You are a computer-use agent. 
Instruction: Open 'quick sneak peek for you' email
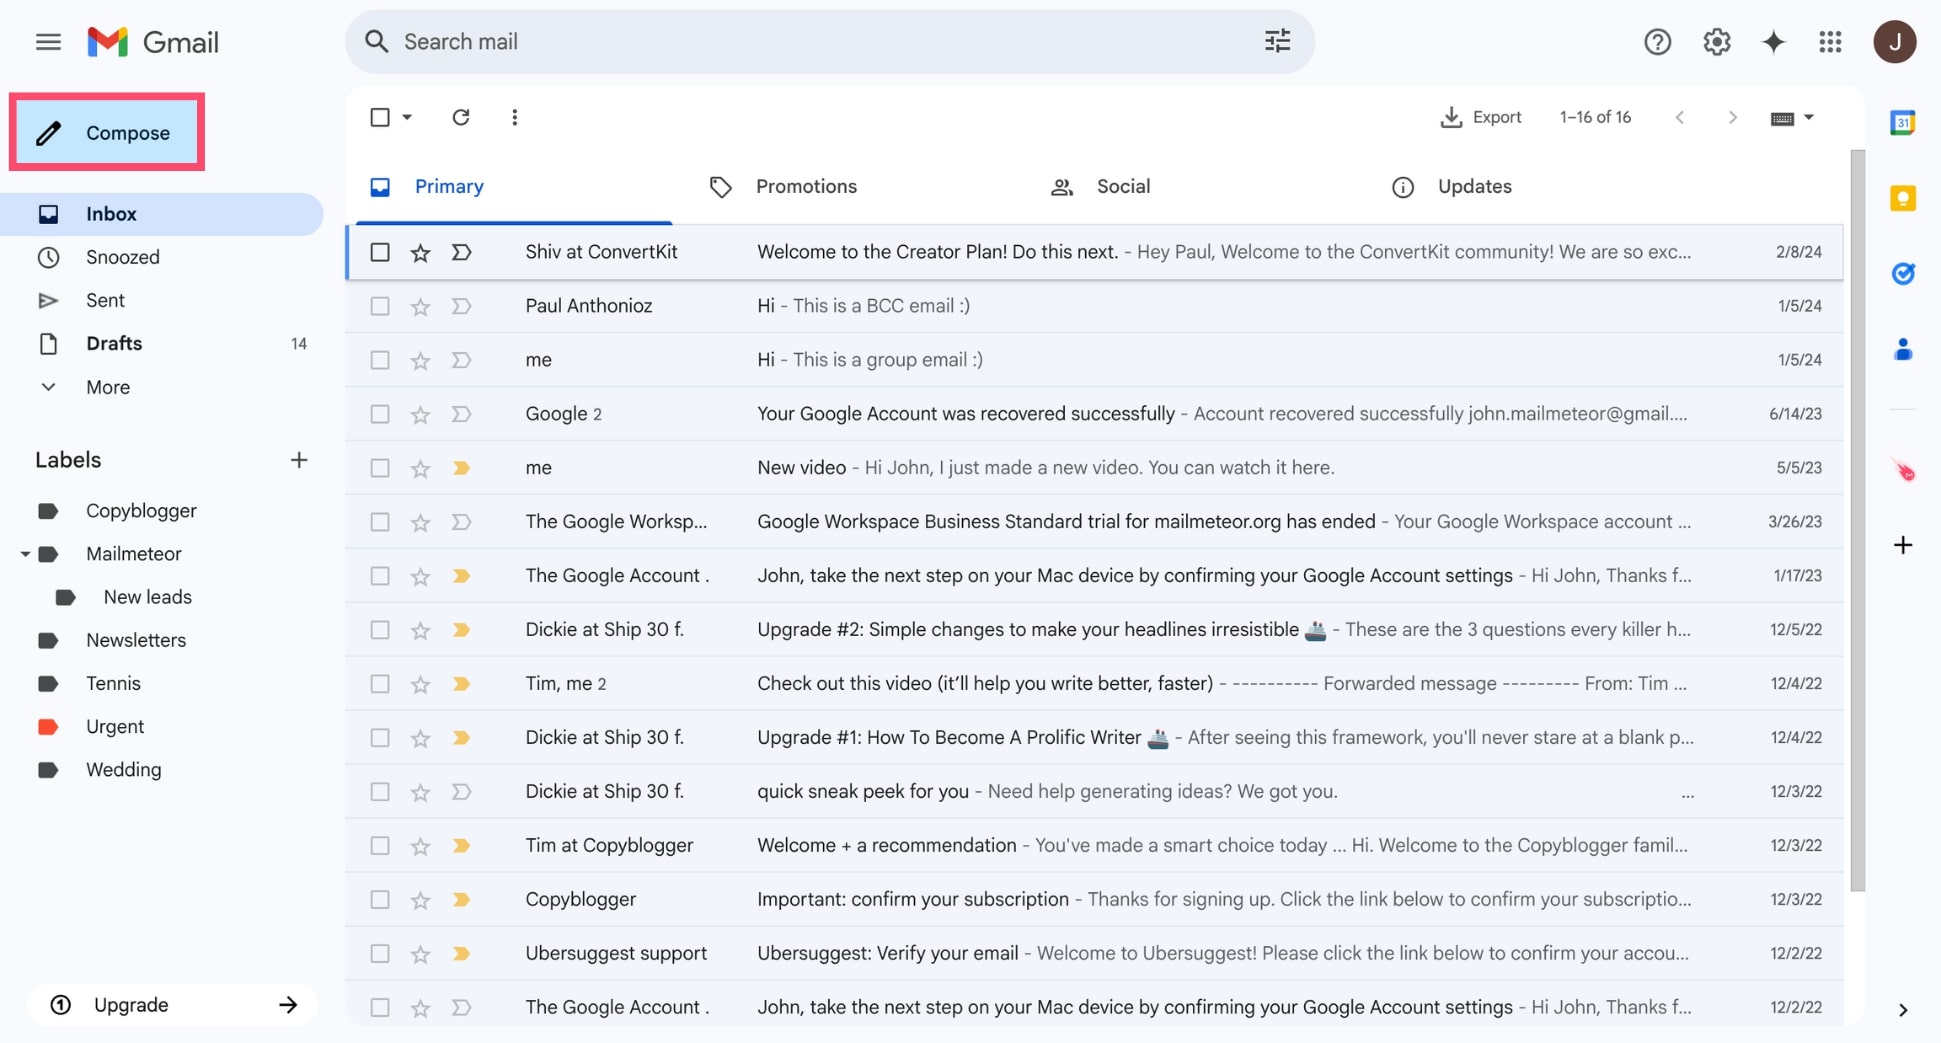click(1094, 792)
